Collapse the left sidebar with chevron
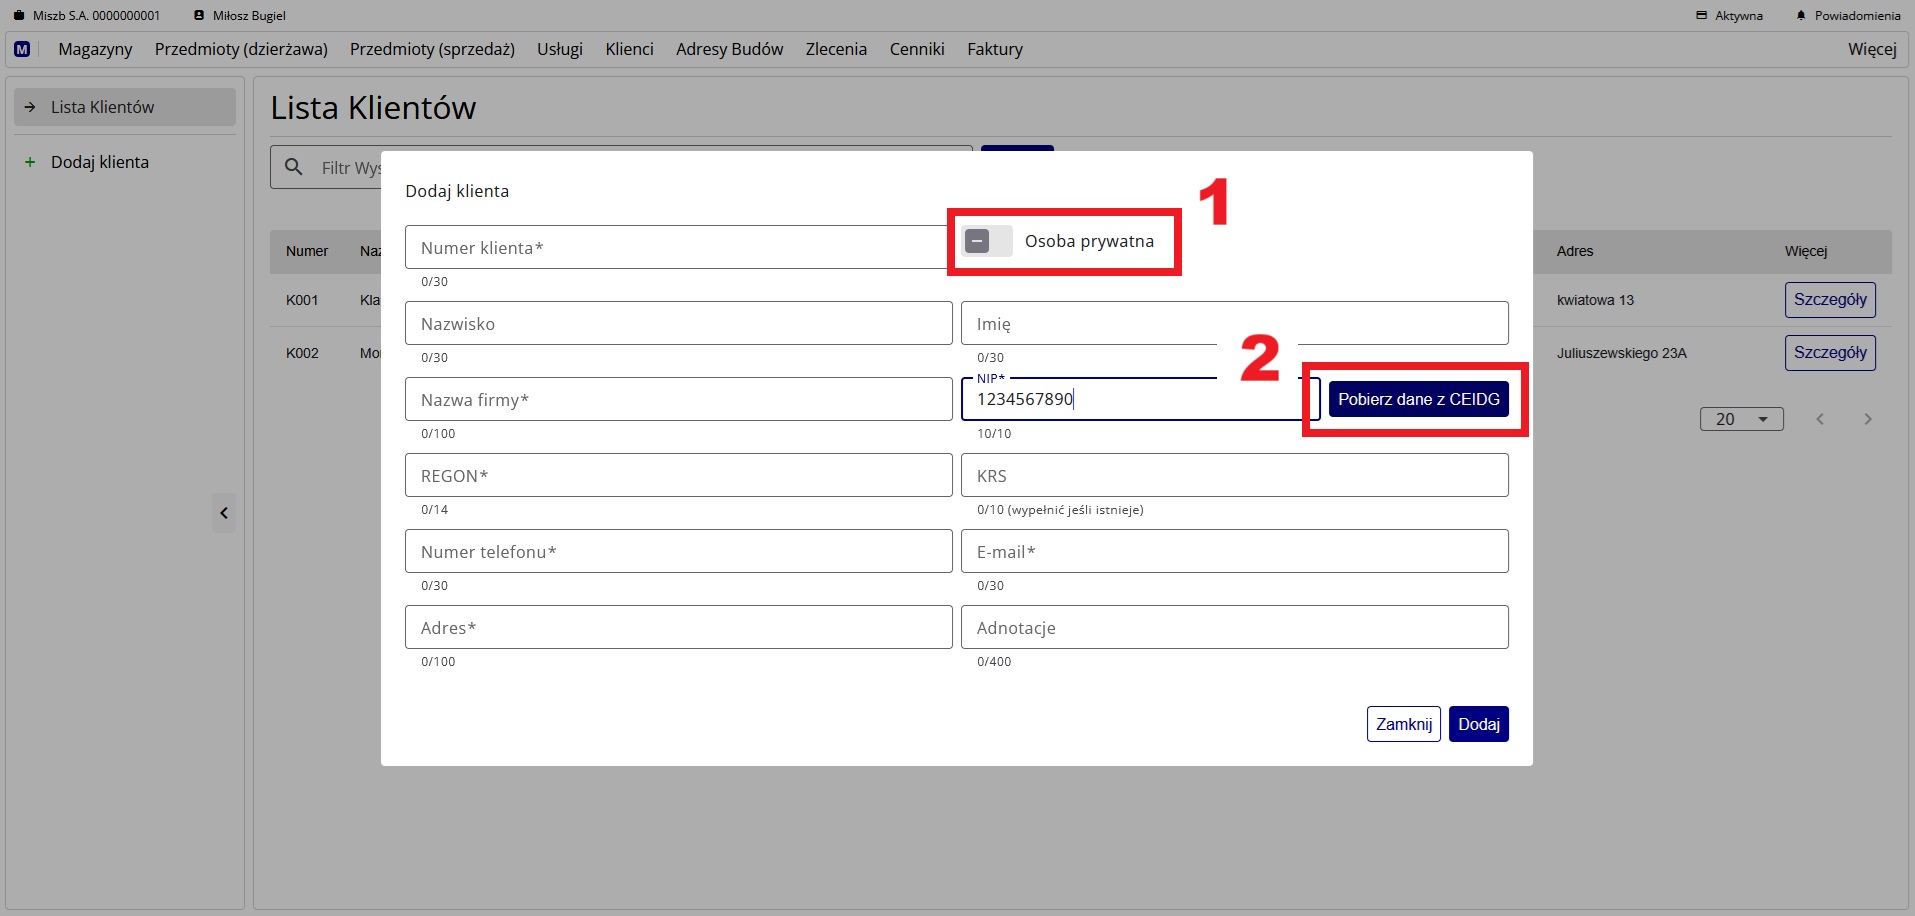Screen dimensions: 1915x916 tap(224, 513)
